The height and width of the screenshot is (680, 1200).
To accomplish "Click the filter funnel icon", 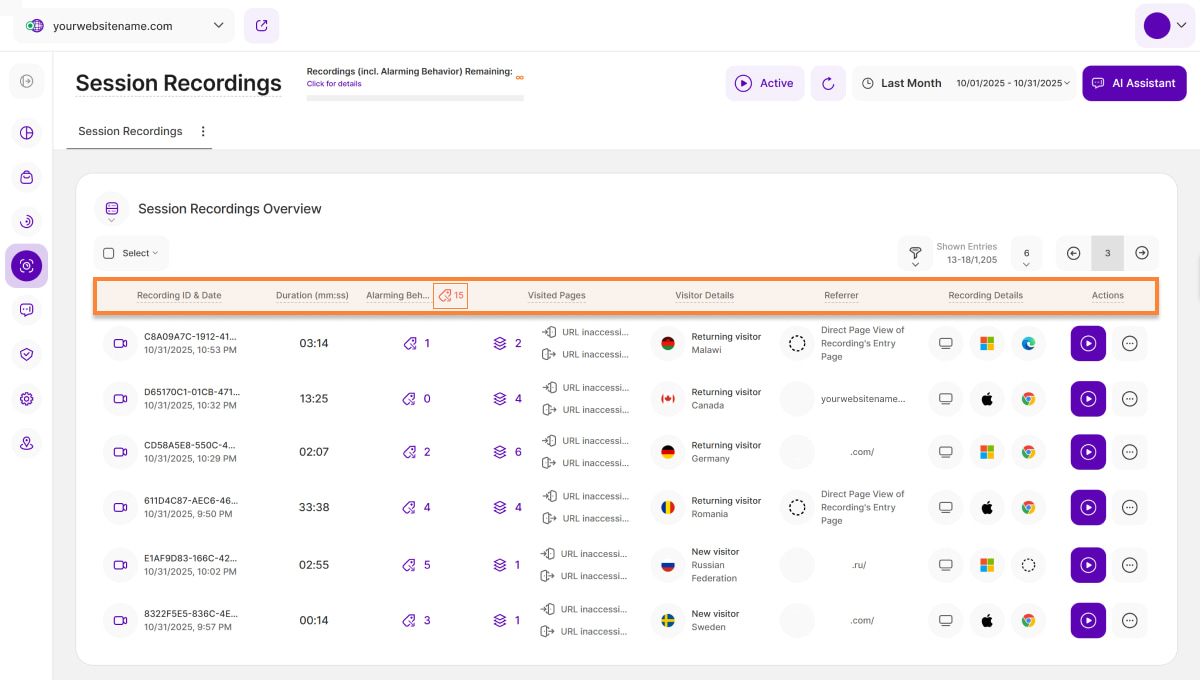I will pyautogui.click(x=914, y=254).
